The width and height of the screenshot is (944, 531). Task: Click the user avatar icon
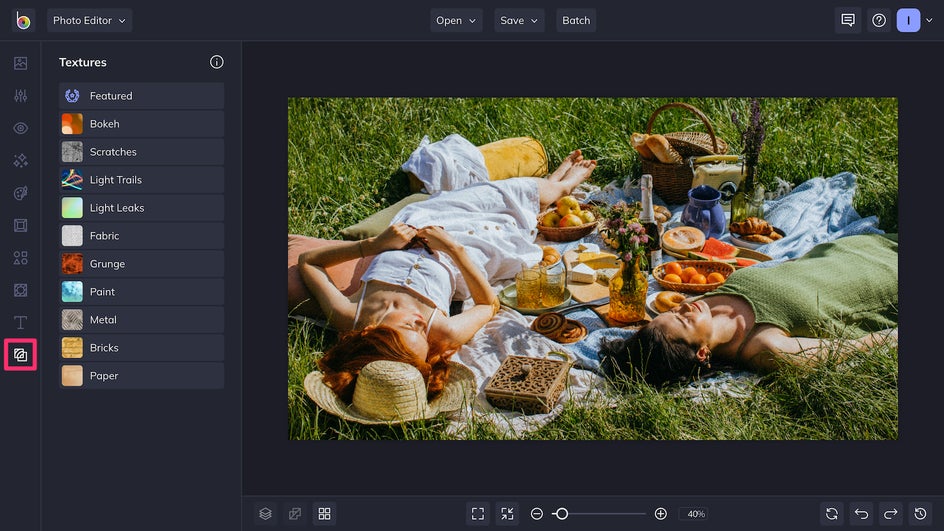coord(908,20)
